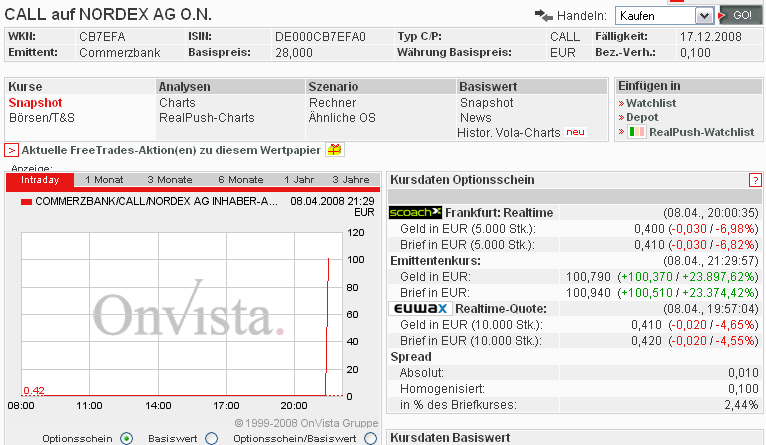766x445 pixels.
Task: Click the EUWAX logo
Action: pyautogui.click(x=420, y=309)
